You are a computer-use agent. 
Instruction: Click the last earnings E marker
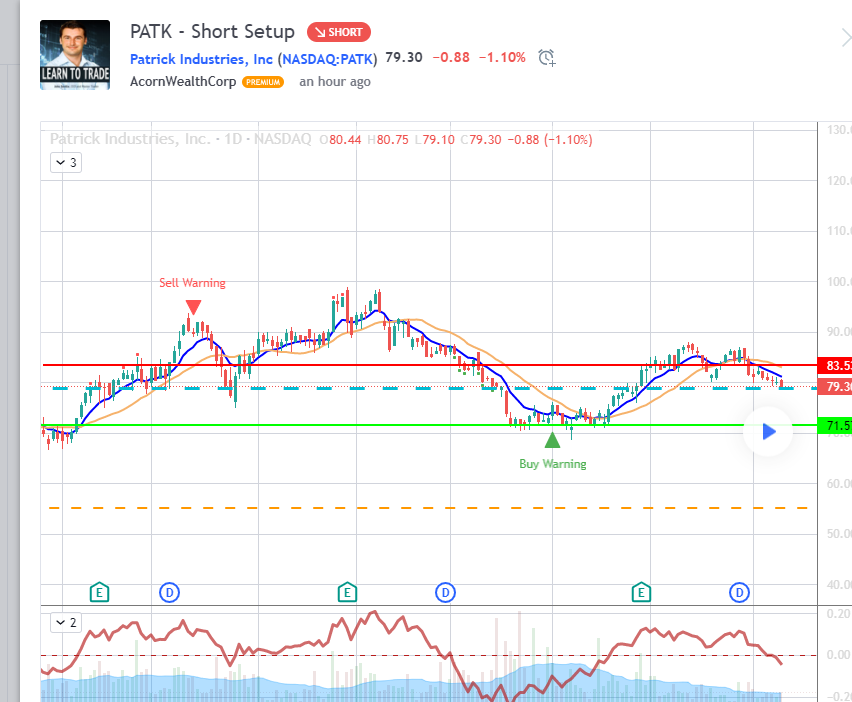tap(641, 593)
